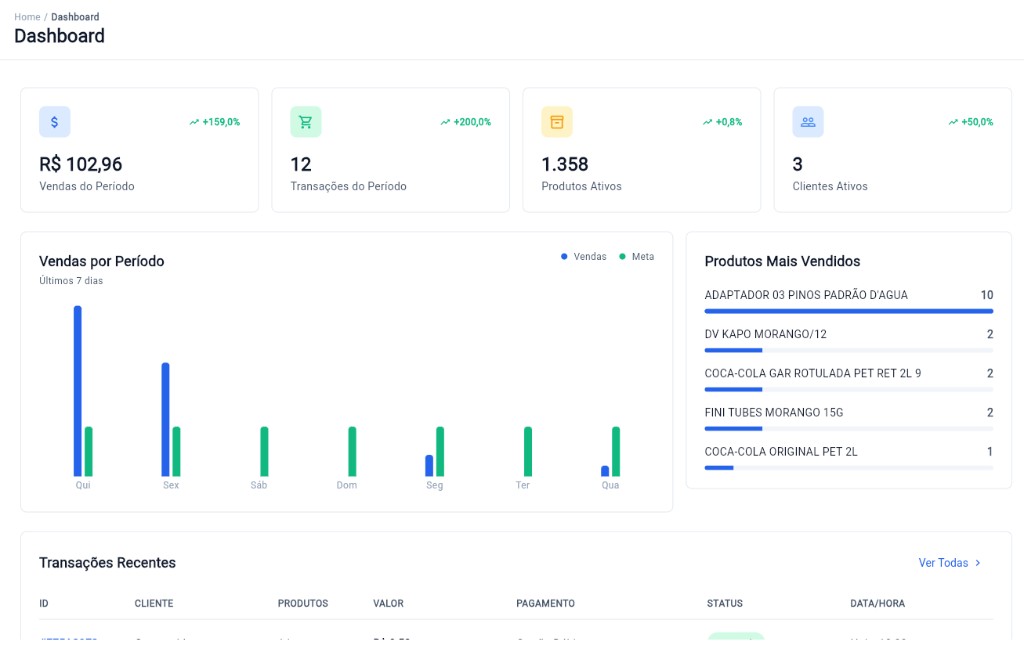The image size is (1024, 656).
Task: Click the trend arrow beside +50,0%
Action: 953,122
